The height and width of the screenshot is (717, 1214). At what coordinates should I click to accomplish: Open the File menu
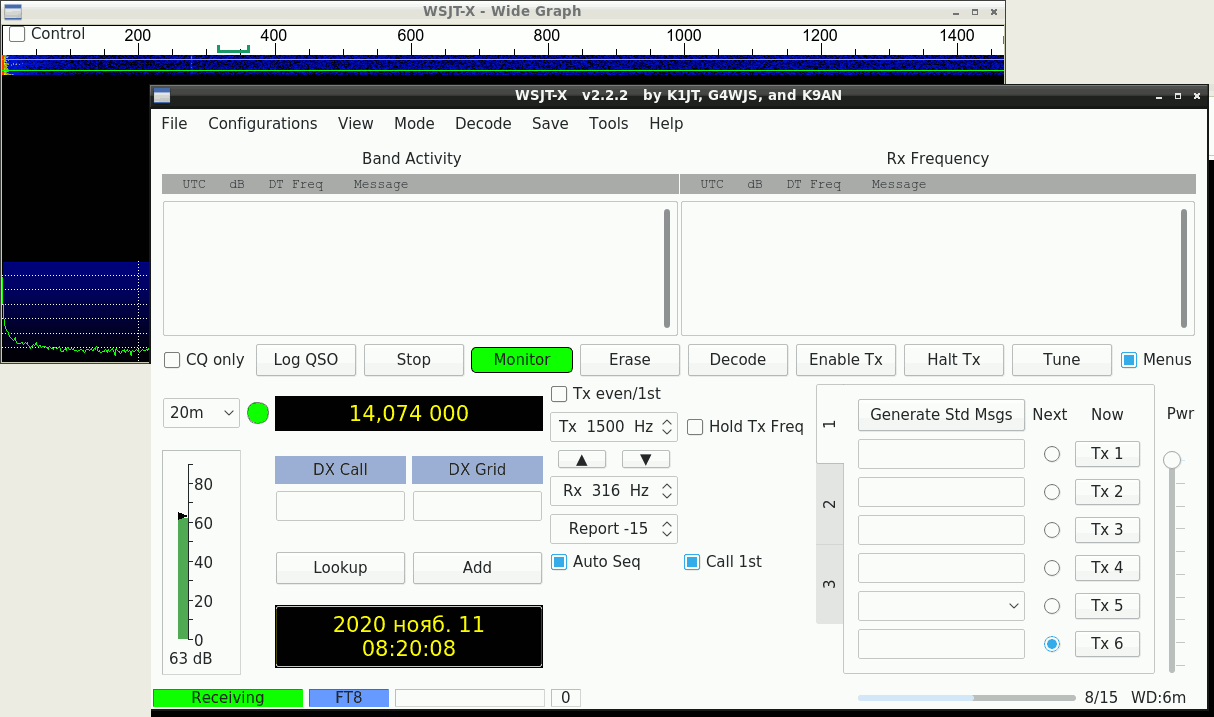[x=174, y=123]
